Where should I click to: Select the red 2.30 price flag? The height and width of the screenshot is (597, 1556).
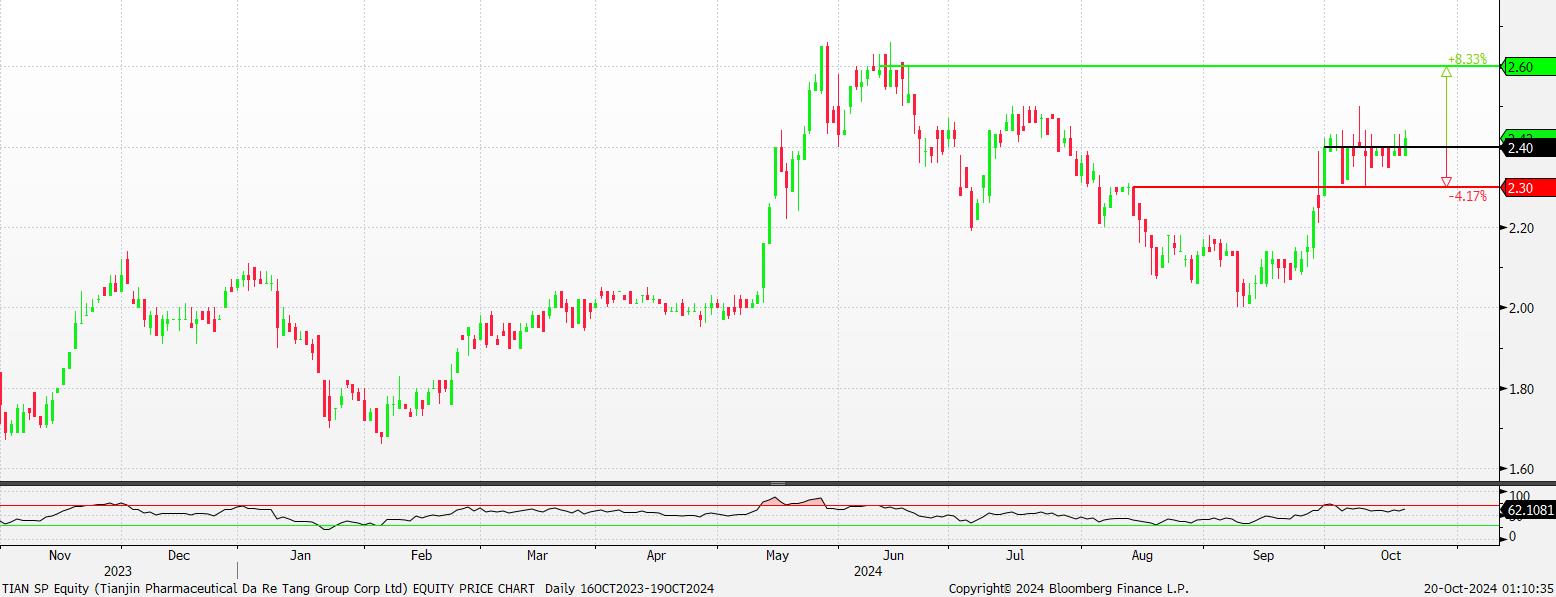(x=1529, y=188)
